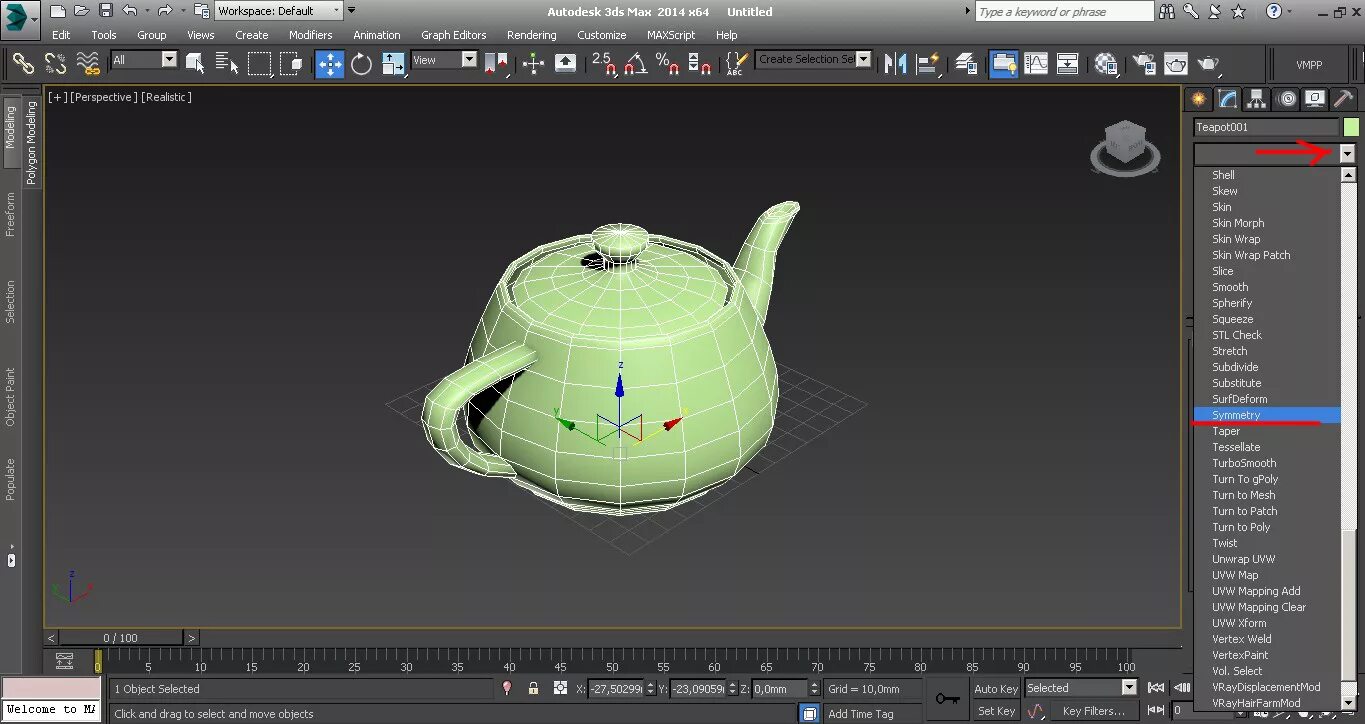
Task: Open the Hierarchy panel tab icon
Action: [x=1257, y=99]
